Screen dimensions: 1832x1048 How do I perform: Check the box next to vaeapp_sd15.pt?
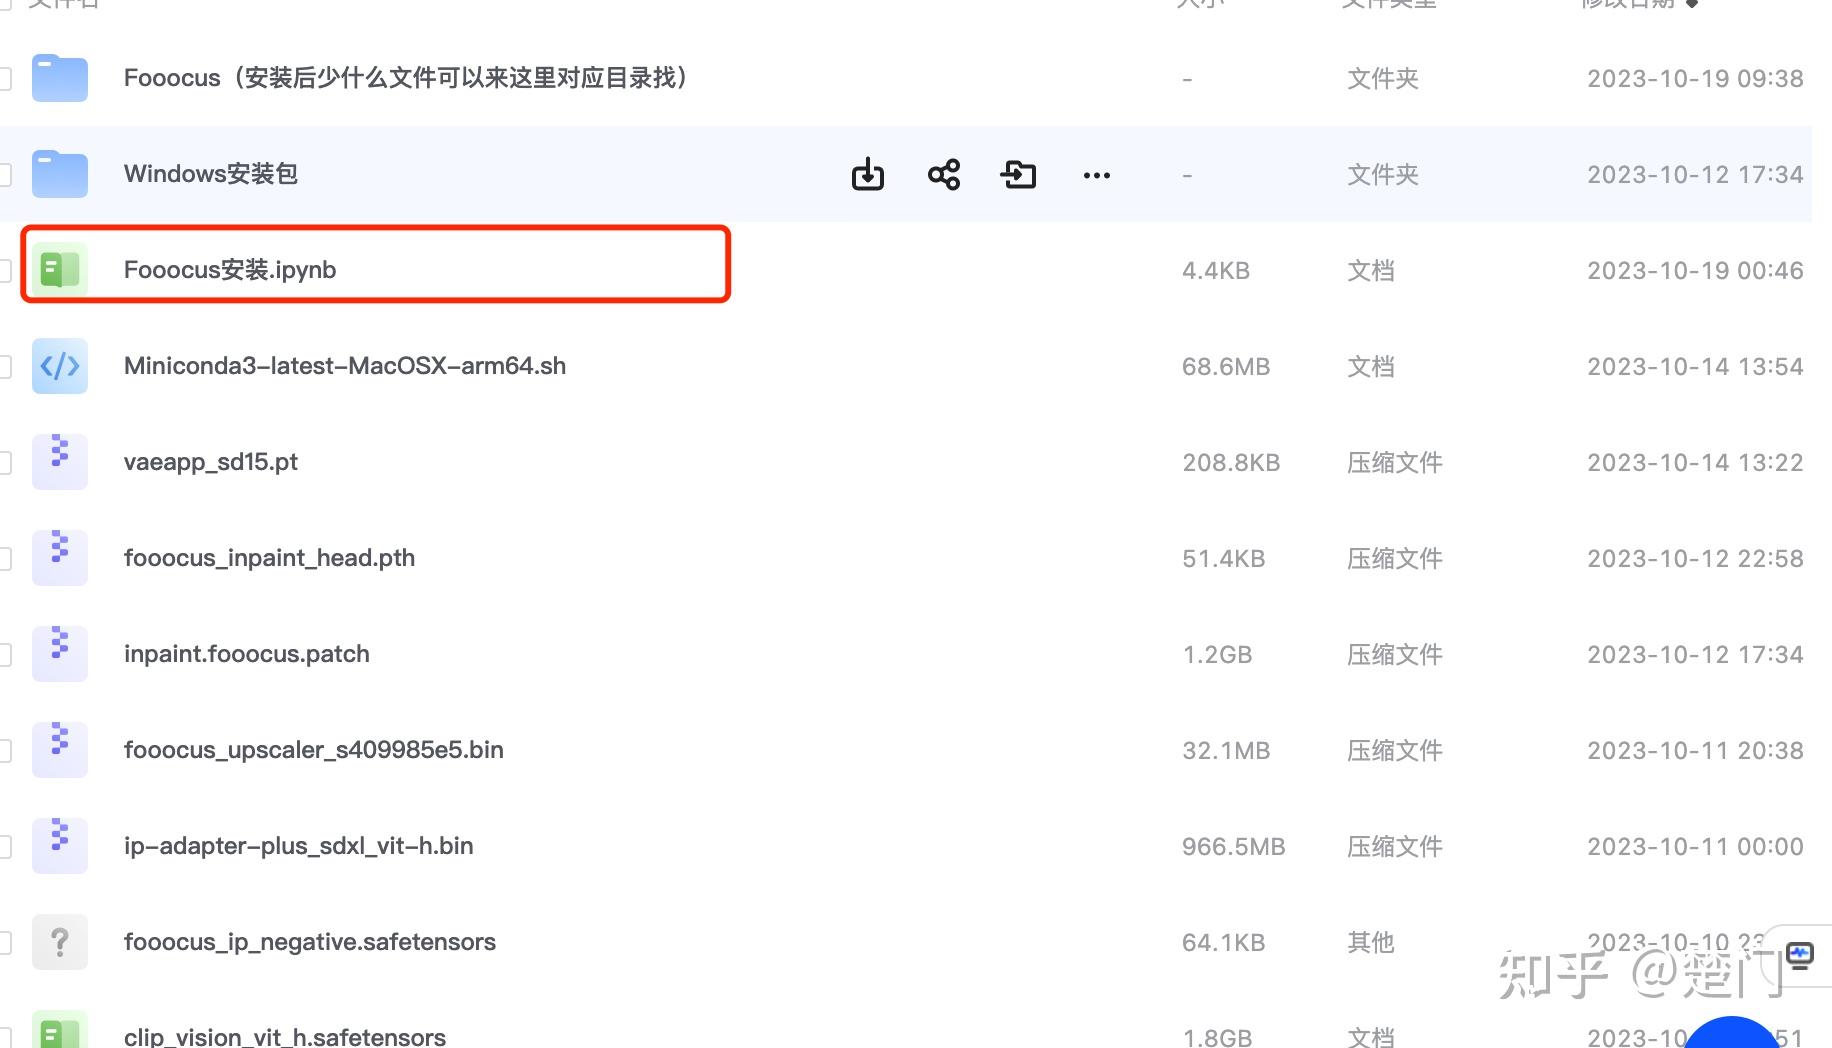pos(4,462)
